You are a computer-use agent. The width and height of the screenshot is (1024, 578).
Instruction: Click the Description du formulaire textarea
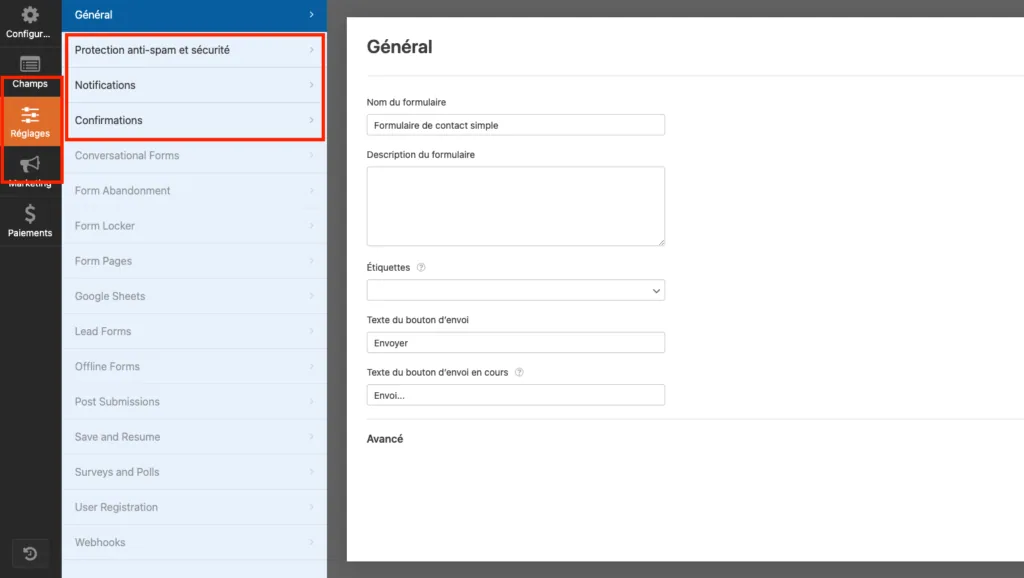515,206
